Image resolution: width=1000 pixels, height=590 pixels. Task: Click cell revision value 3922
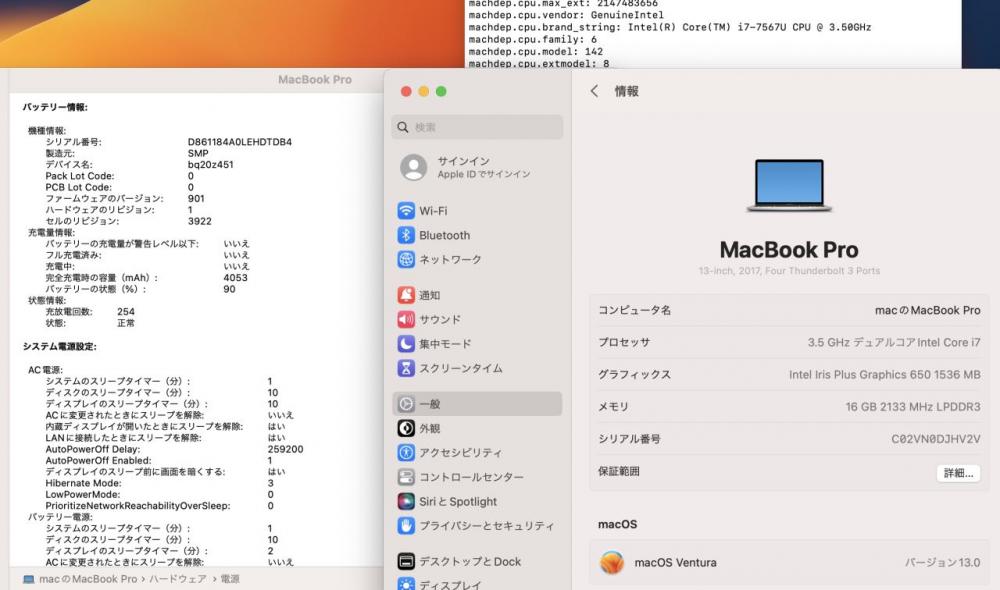coord(200,221)
